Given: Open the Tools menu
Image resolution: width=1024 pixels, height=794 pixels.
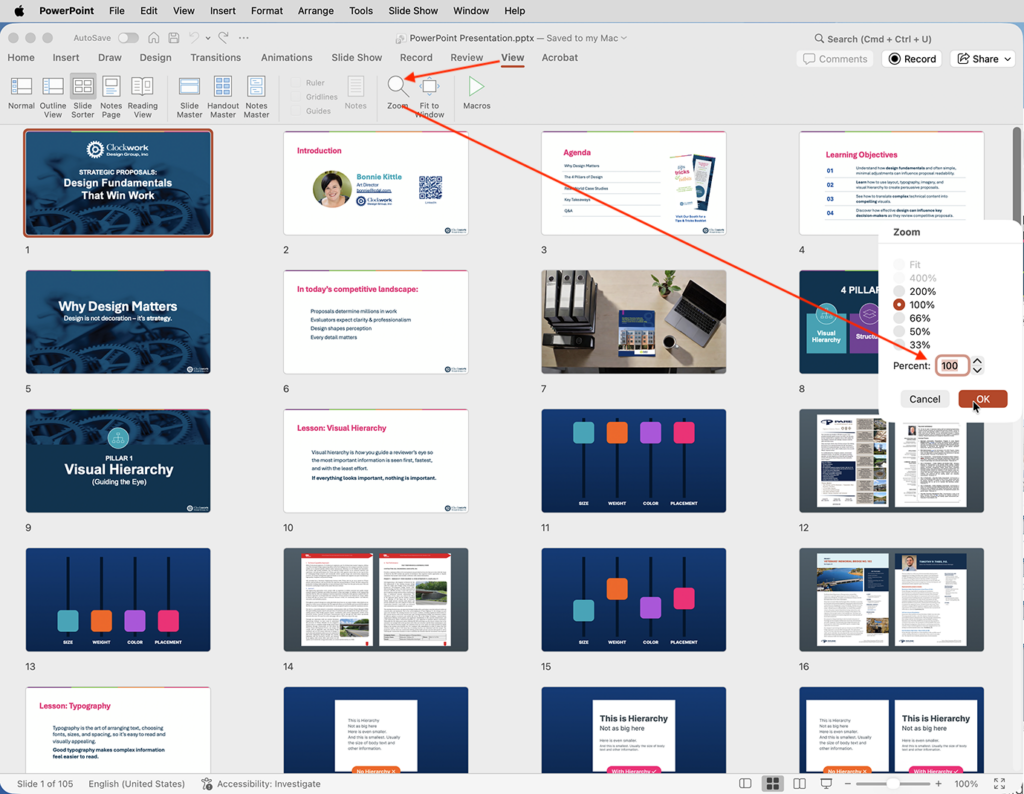Looking at the screenshot, I should 361,10.
